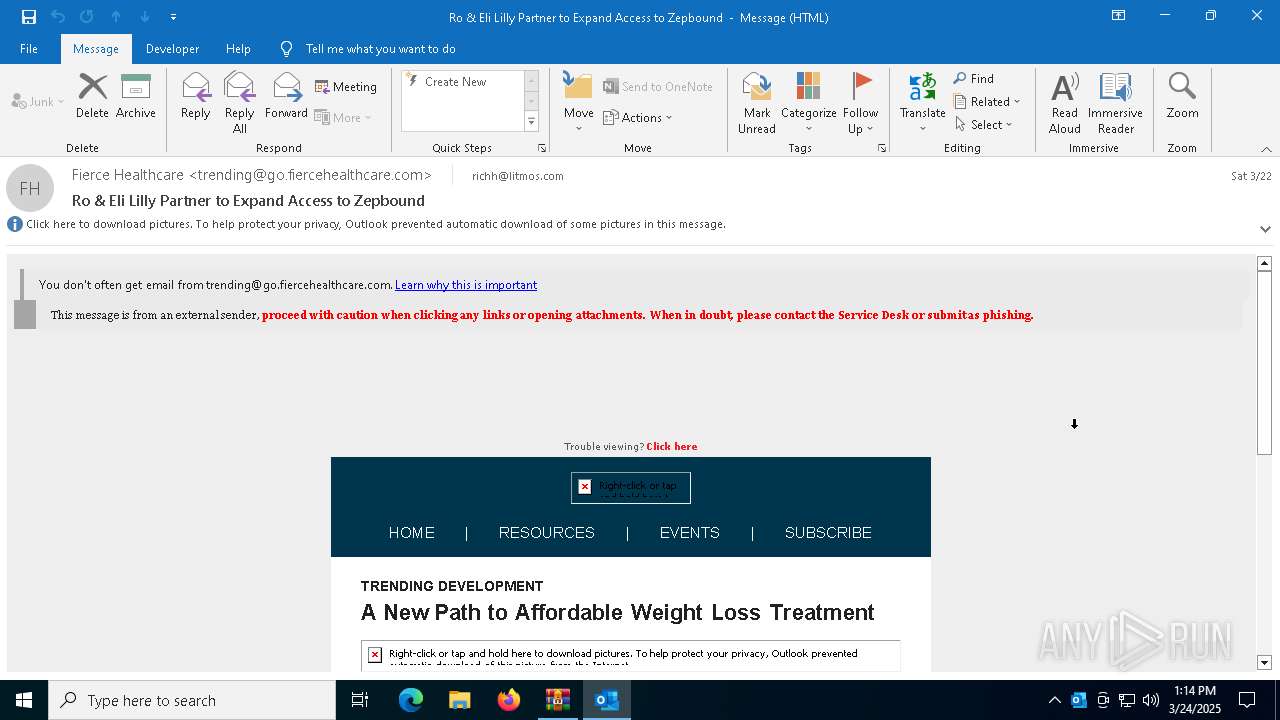Open WinRAR from the taskbar
Viewport: 1280px width, 720px height.
[x=558, y=700]
